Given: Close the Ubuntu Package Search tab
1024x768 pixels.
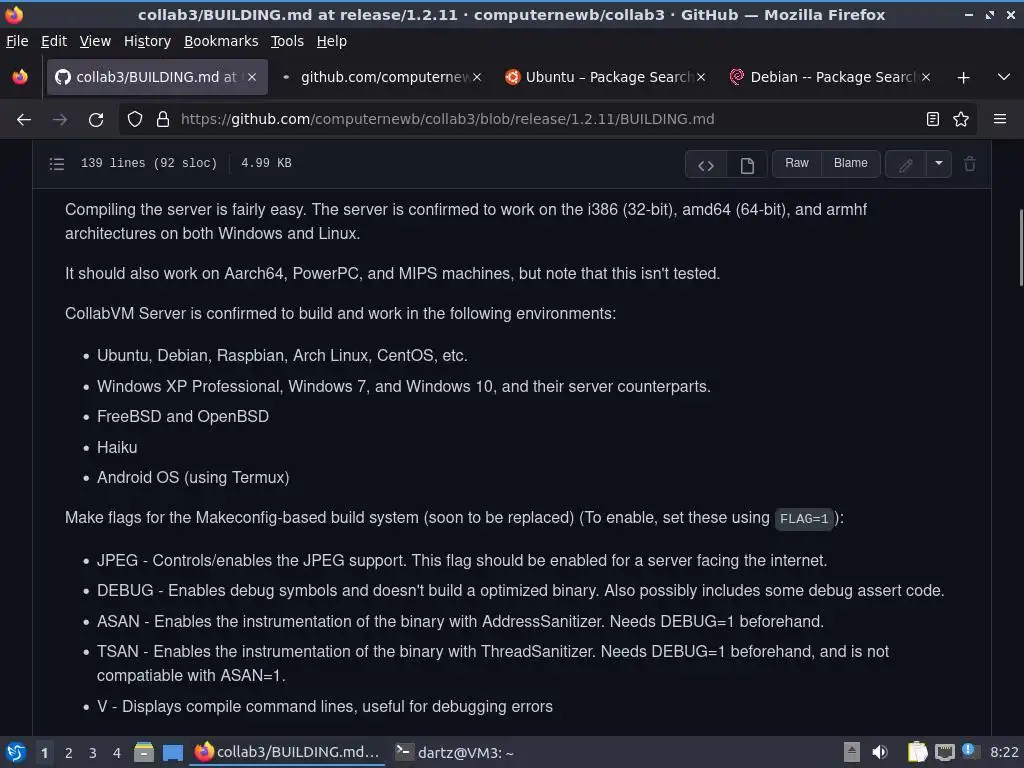Looking at the screenshot, I should [x=701, y=77].
